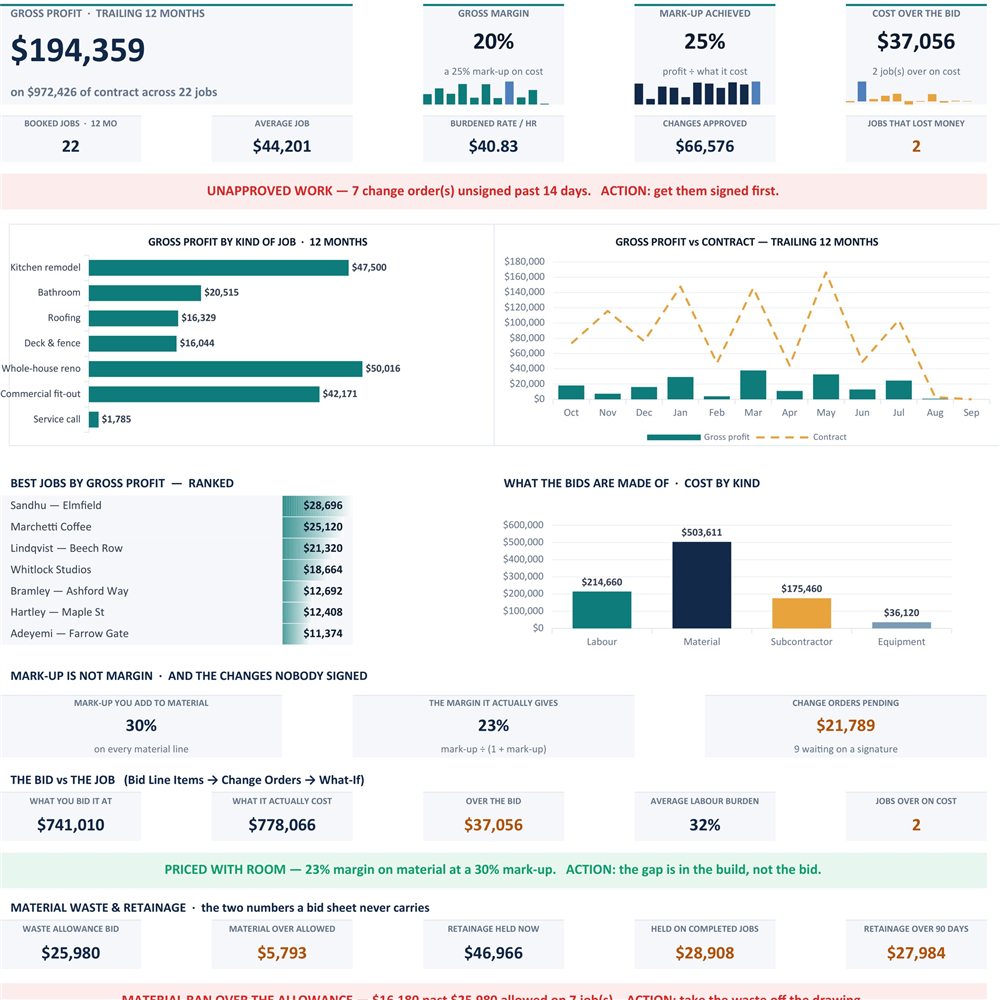Select the 20% gross margin value
1000x1000 pixels.
pyautogui.click(x=493, y=41)
